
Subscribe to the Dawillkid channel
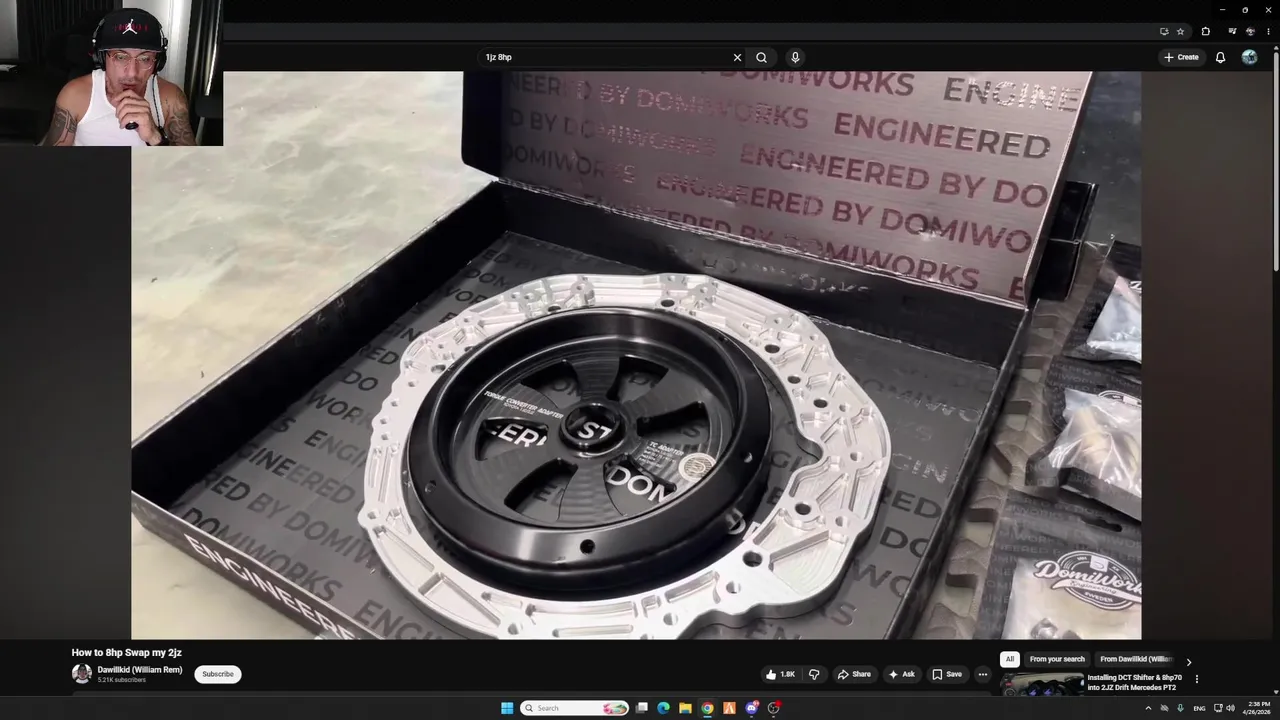click(x=217, y=674)
